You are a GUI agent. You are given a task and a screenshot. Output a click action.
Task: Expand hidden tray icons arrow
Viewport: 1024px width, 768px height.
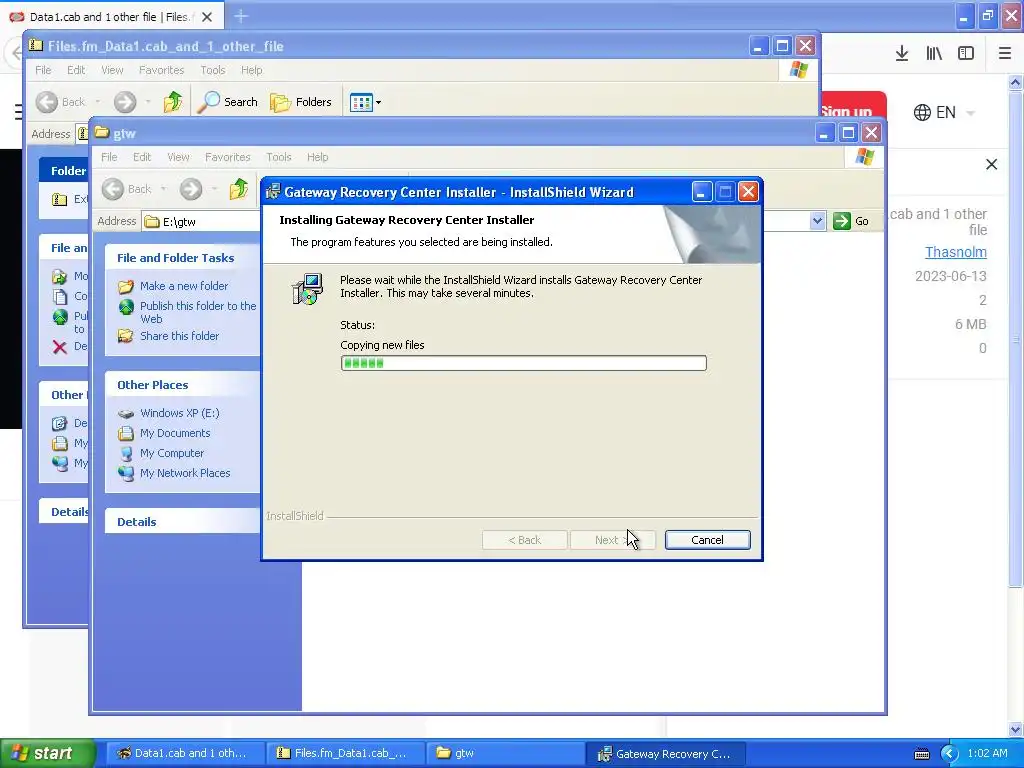click(x=950, y=754)
